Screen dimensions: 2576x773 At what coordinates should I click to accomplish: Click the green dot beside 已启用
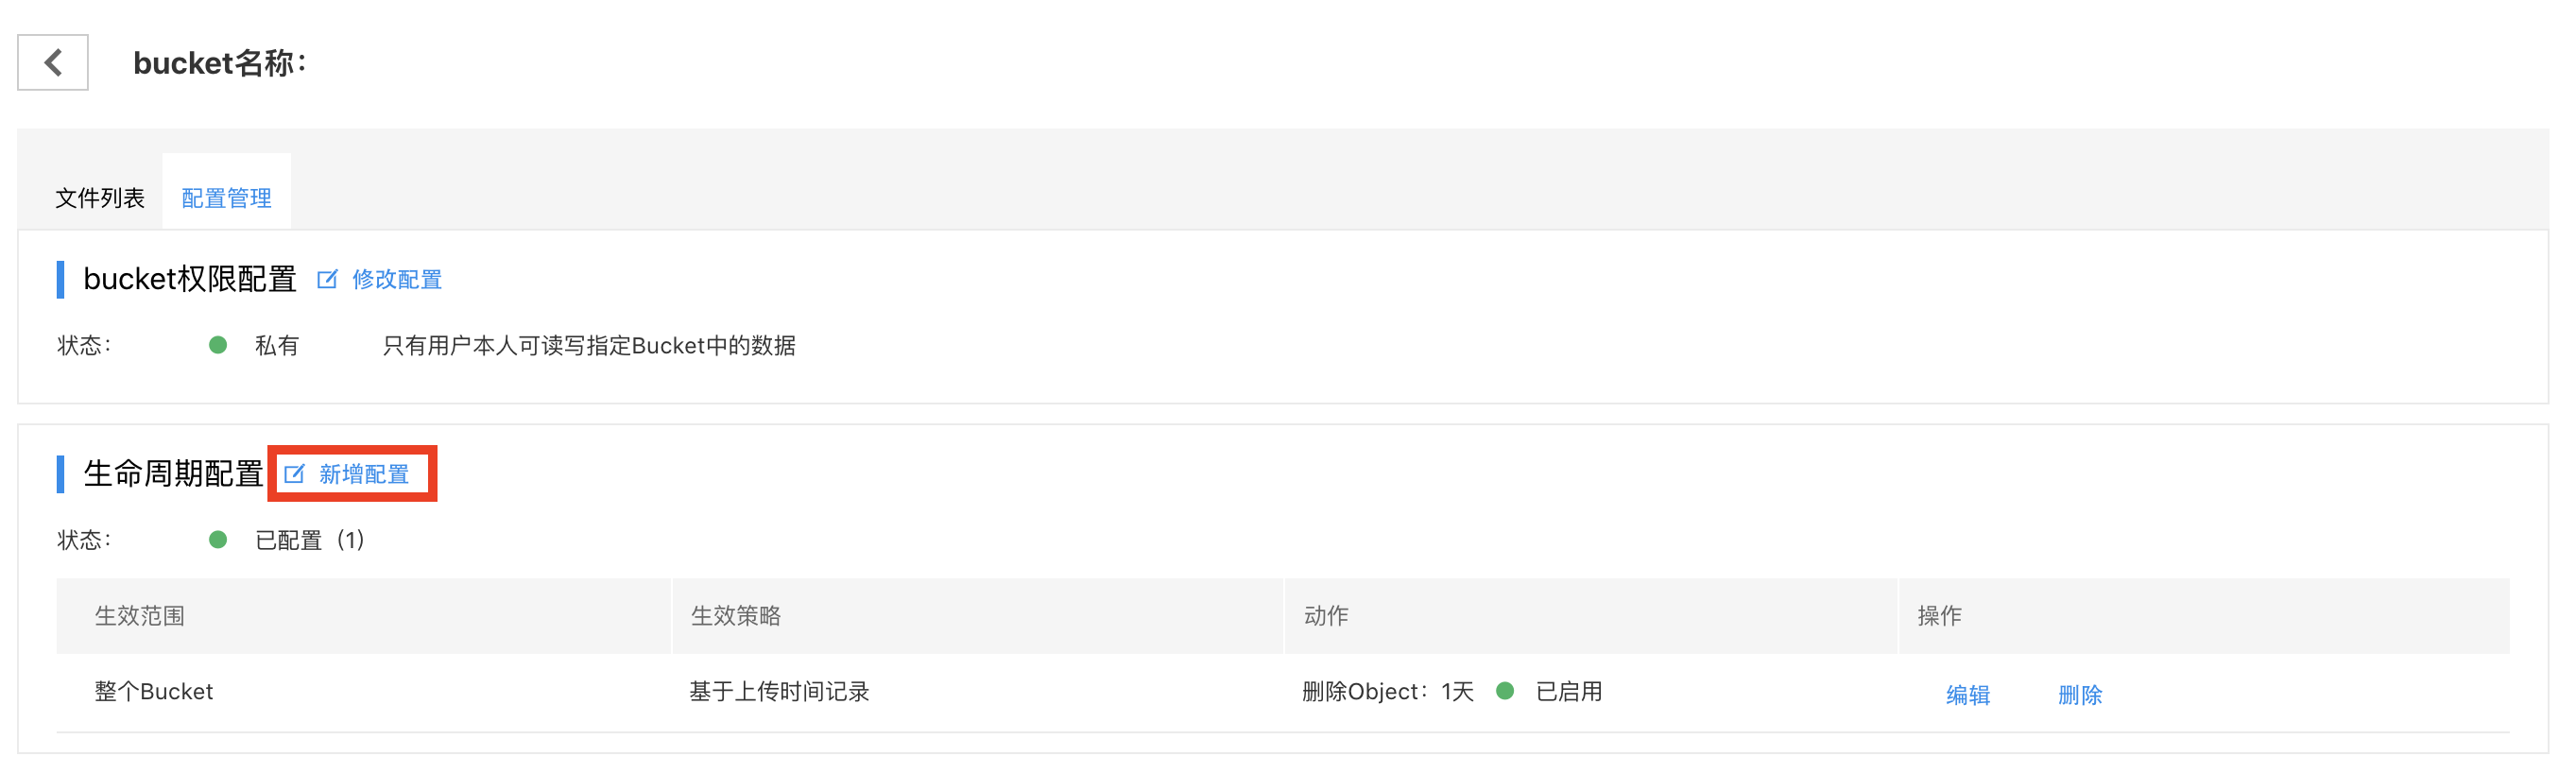pos(1505,691)
